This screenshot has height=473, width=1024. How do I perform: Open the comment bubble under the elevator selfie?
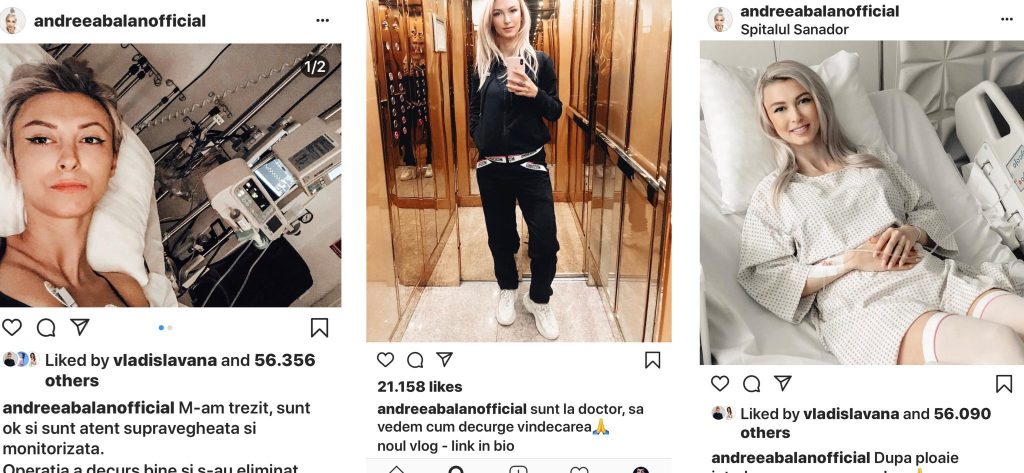coord(415,360)
